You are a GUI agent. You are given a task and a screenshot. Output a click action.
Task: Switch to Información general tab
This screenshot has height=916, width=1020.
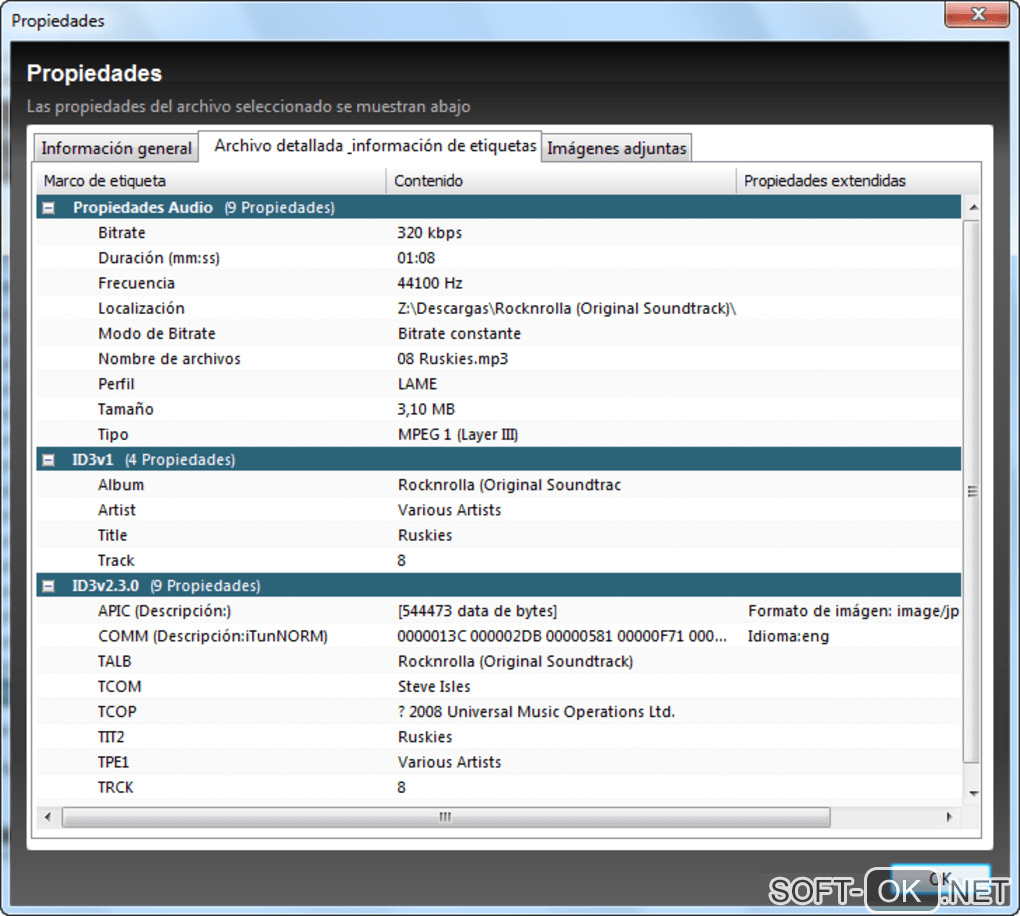point(116,148)
